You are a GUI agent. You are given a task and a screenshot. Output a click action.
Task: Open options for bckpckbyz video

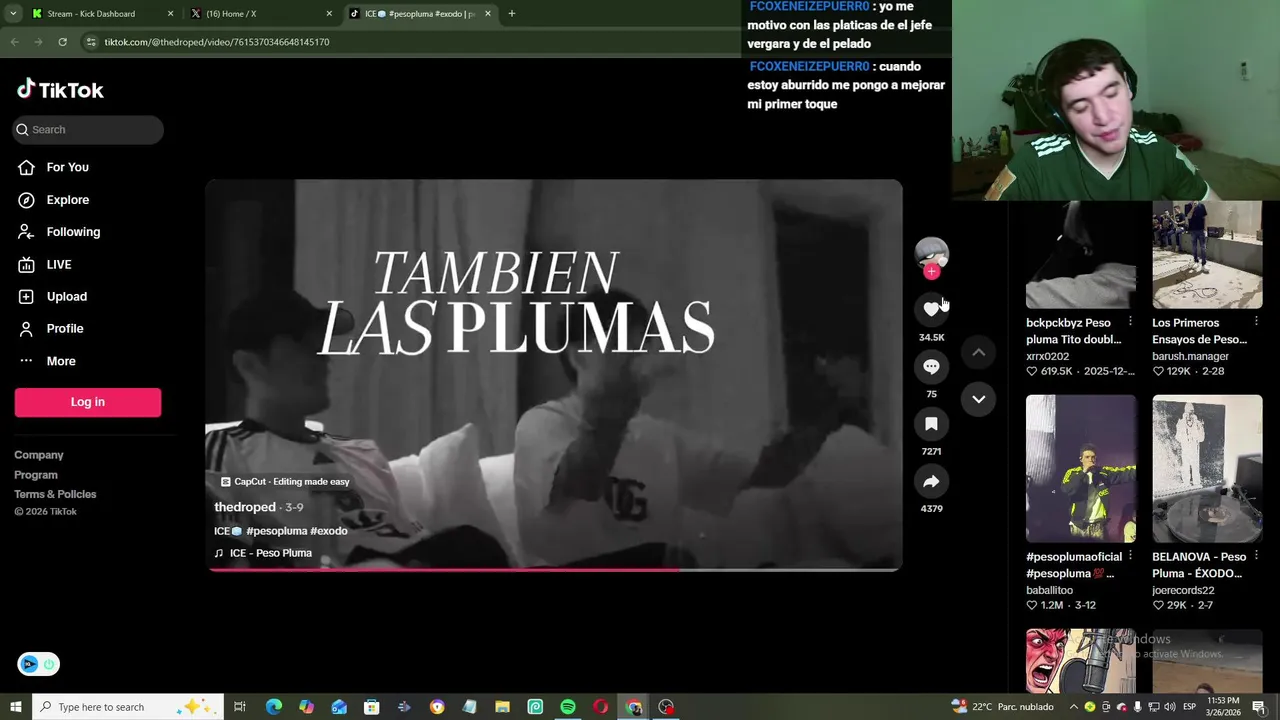(1130, 321)
